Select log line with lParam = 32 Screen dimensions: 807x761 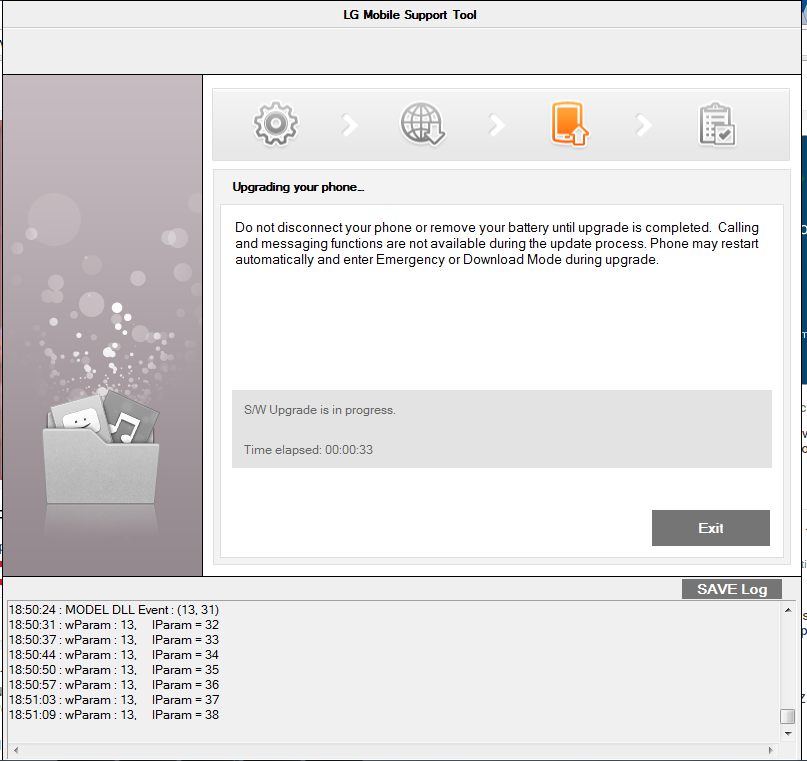click(x=114, y=625)
